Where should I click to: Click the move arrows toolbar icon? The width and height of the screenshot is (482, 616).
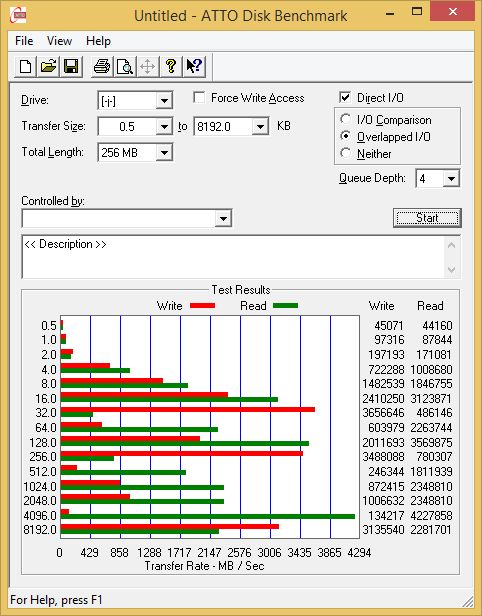coord(148,66)
